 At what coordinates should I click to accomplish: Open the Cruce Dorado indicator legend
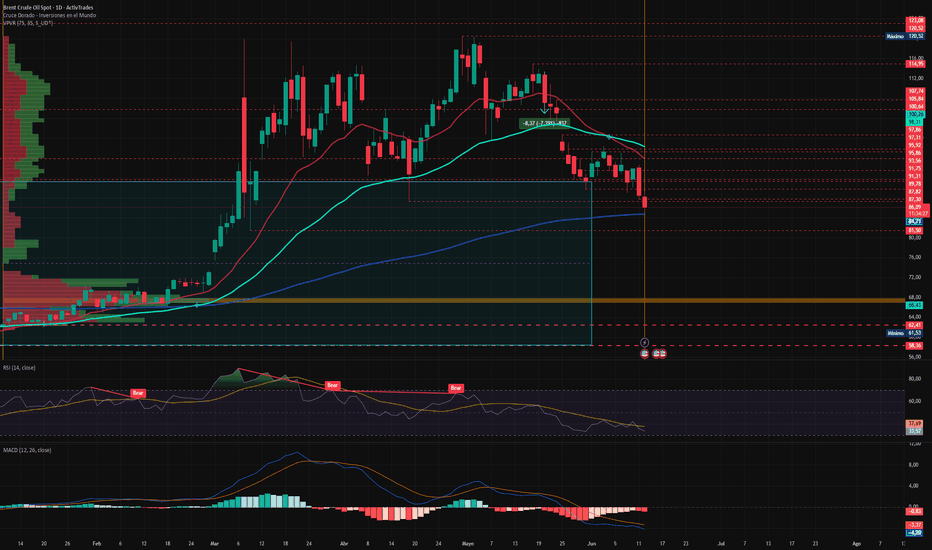49,15
